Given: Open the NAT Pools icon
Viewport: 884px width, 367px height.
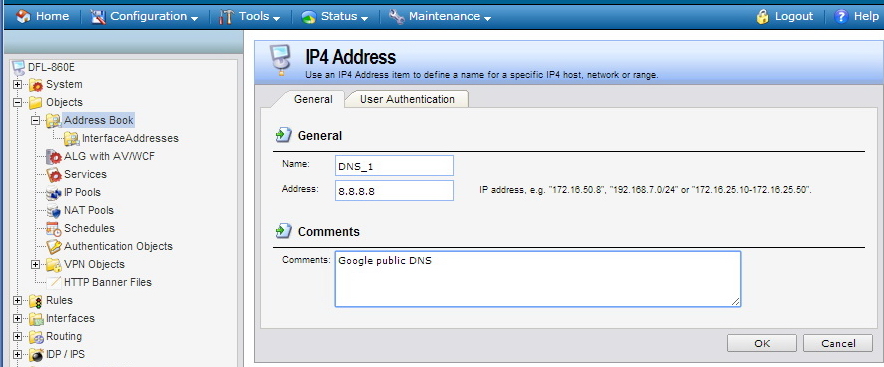Looking at the screenshot, I should tap(54, 210).
